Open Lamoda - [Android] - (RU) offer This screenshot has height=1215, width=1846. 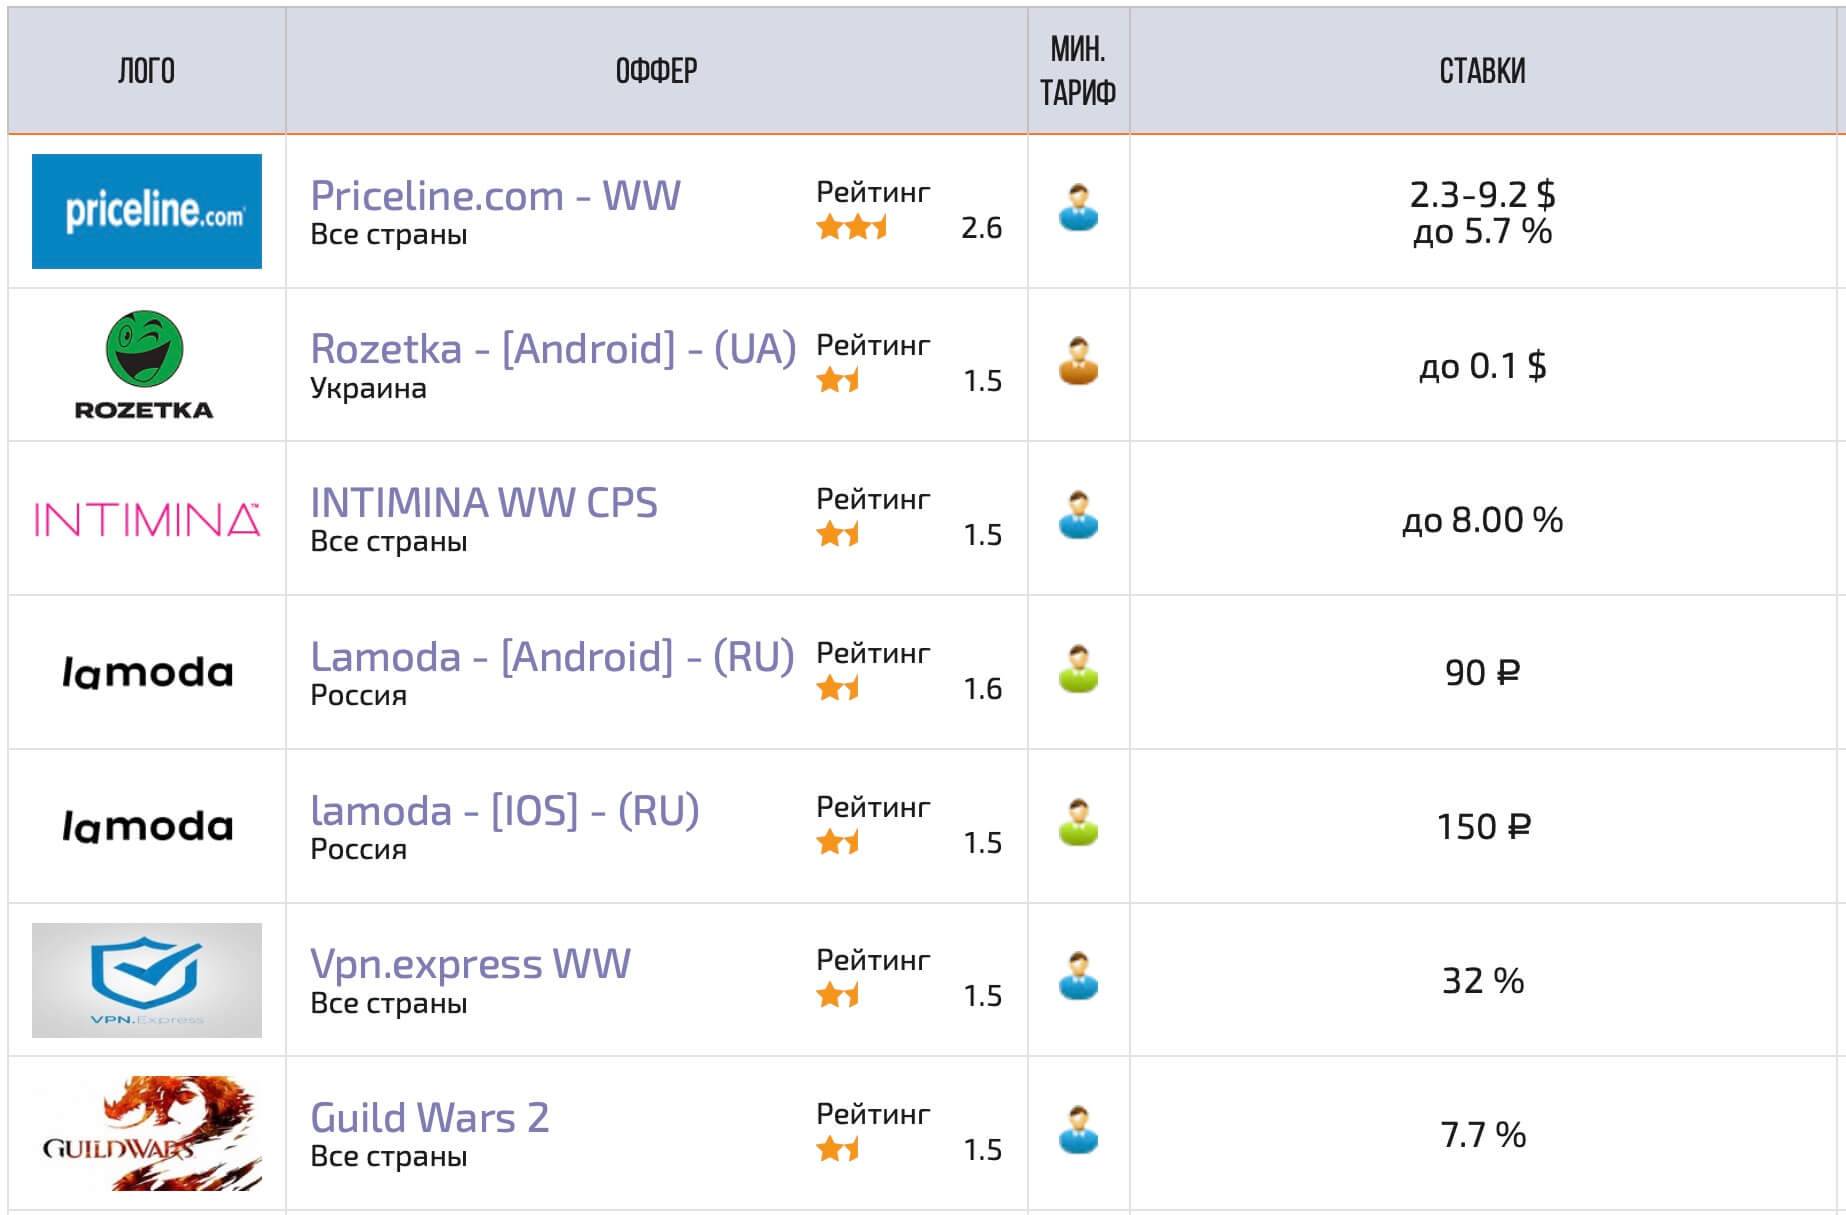click(x=552, y=657)
